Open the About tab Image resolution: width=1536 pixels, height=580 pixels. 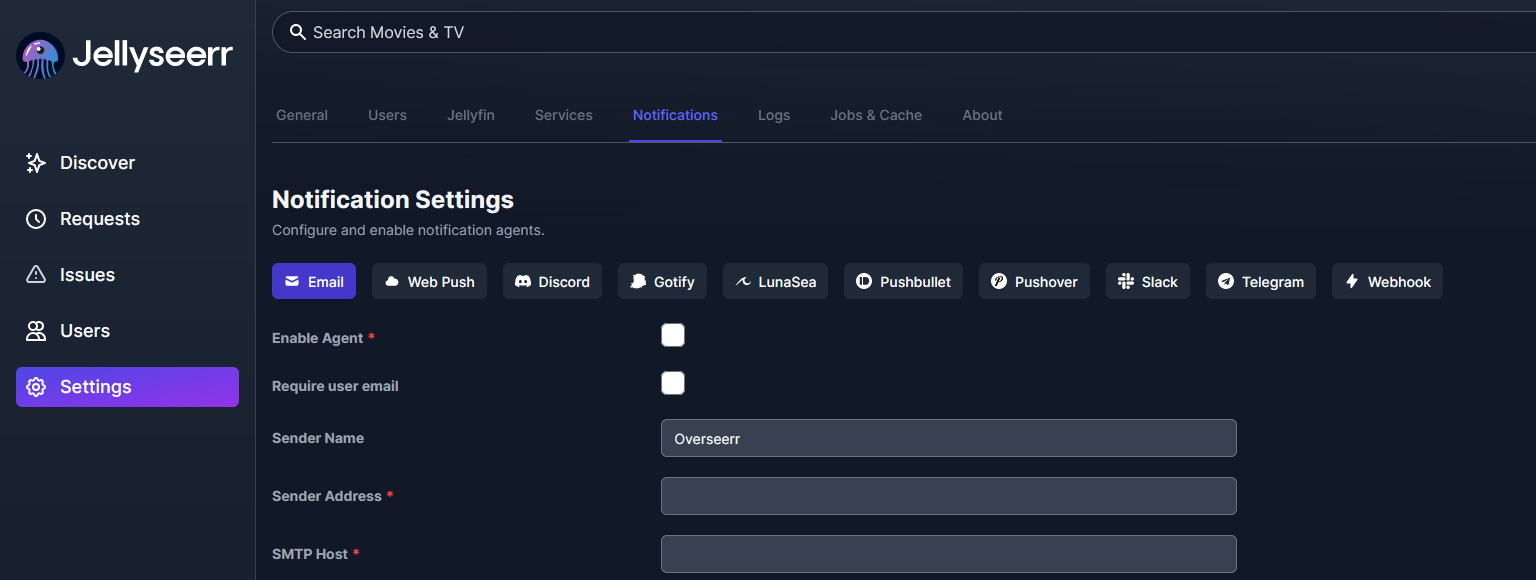pos(982,115)
